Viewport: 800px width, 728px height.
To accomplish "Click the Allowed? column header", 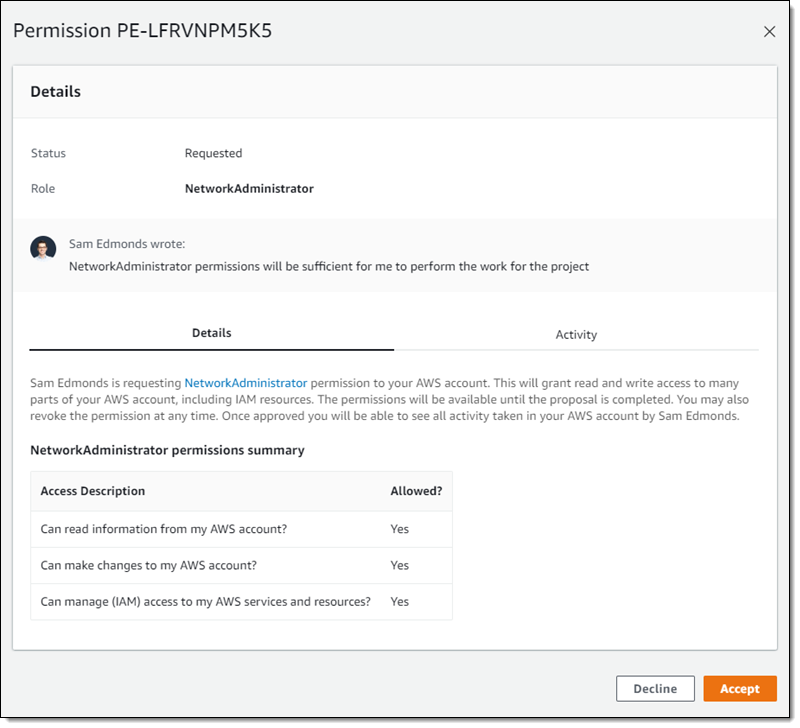I will [x=416, y=492].
